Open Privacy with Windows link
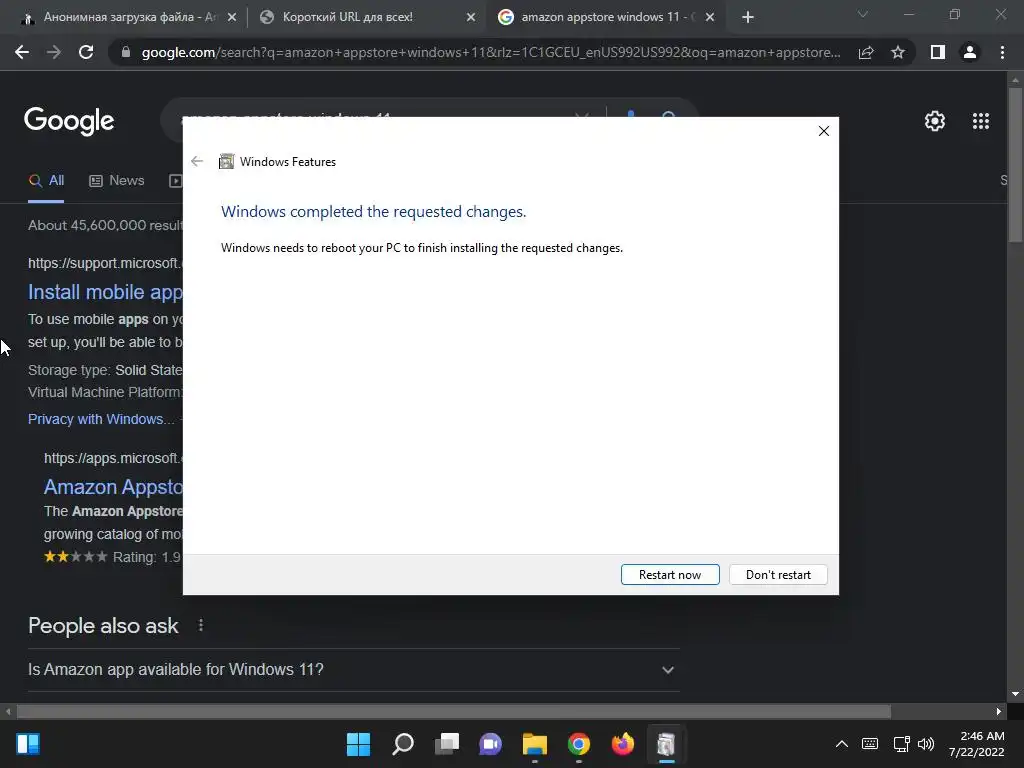1024x768 pixels. tap(101, 419)
